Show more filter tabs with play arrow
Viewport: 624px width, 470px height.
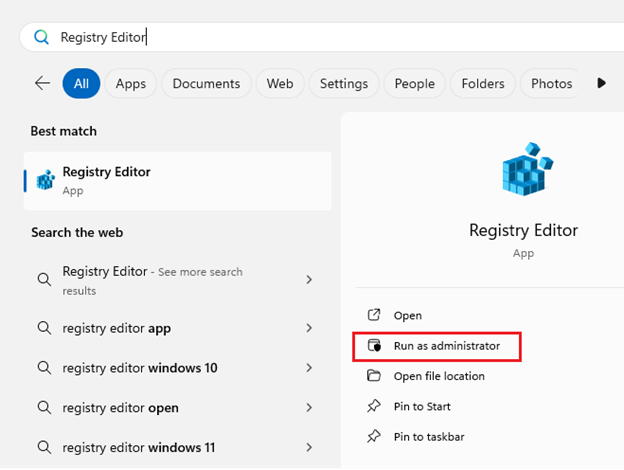(x=601, y=83)
